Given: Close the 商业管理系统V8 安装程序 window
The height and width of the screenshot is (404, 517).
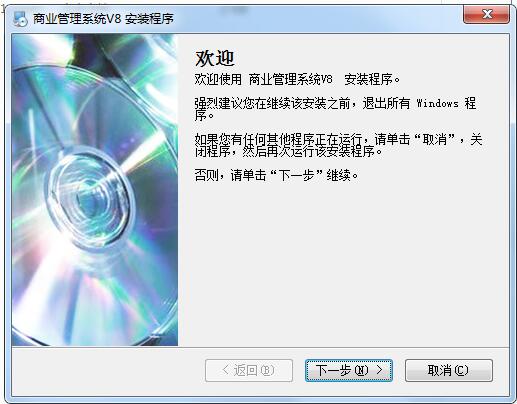Looking at the screenshot, I should pyautogui.click(x=486, y=14).
